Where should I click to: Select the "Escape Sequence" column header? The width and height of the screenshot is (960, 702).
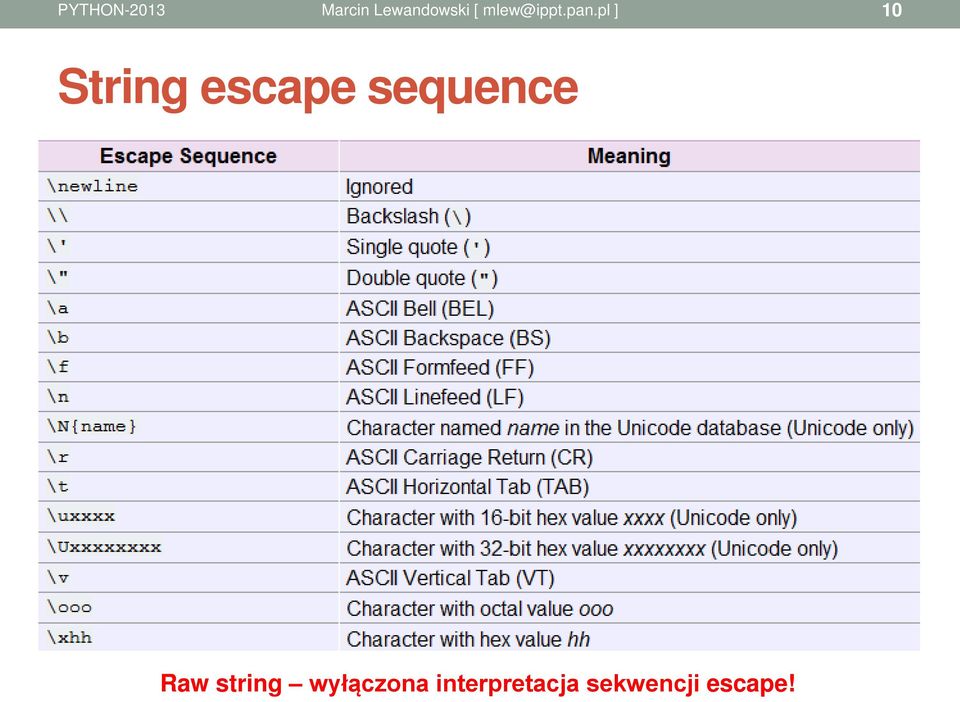point(189,156)
